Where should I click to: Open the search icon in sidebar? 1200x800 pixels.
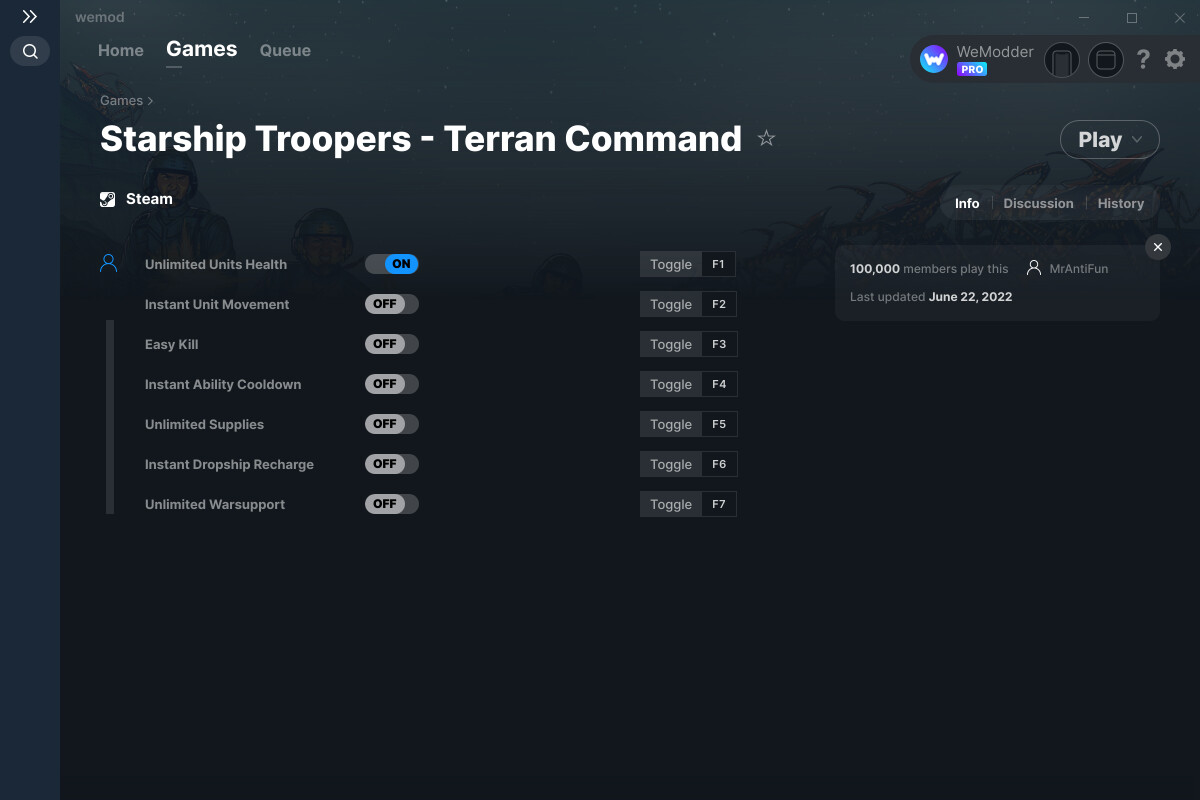pyautogui.click(x=30, y=51)
